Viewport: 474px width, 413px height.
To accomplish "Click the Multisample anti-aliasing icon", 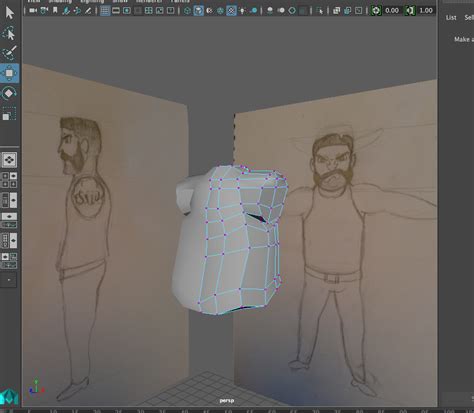I will (x=292, y=11).
